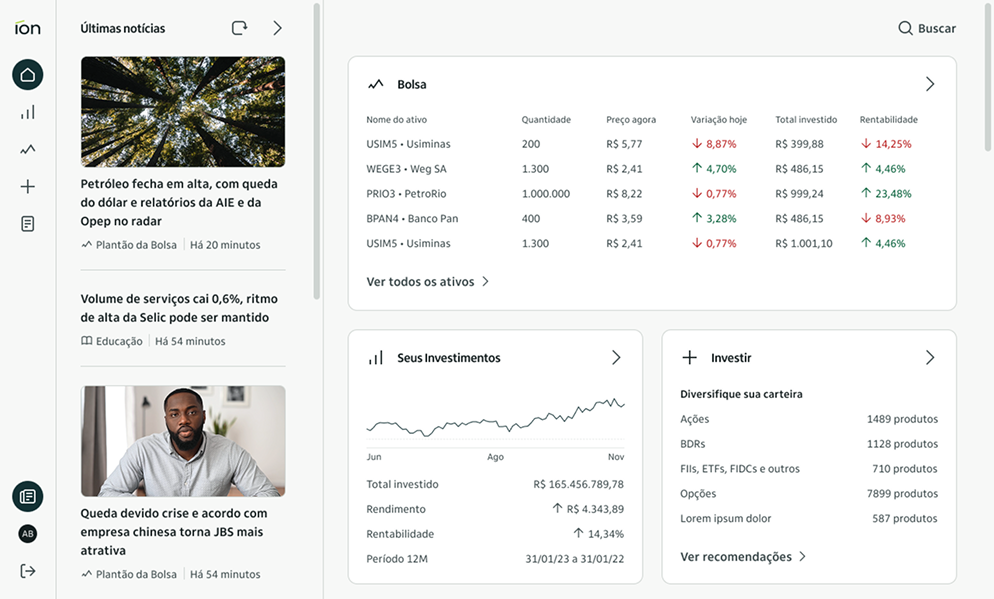This screenshot has height=599, width=994.
Task: Select the logout icon at sidebar bottom
Action: (x=27, y=570)
